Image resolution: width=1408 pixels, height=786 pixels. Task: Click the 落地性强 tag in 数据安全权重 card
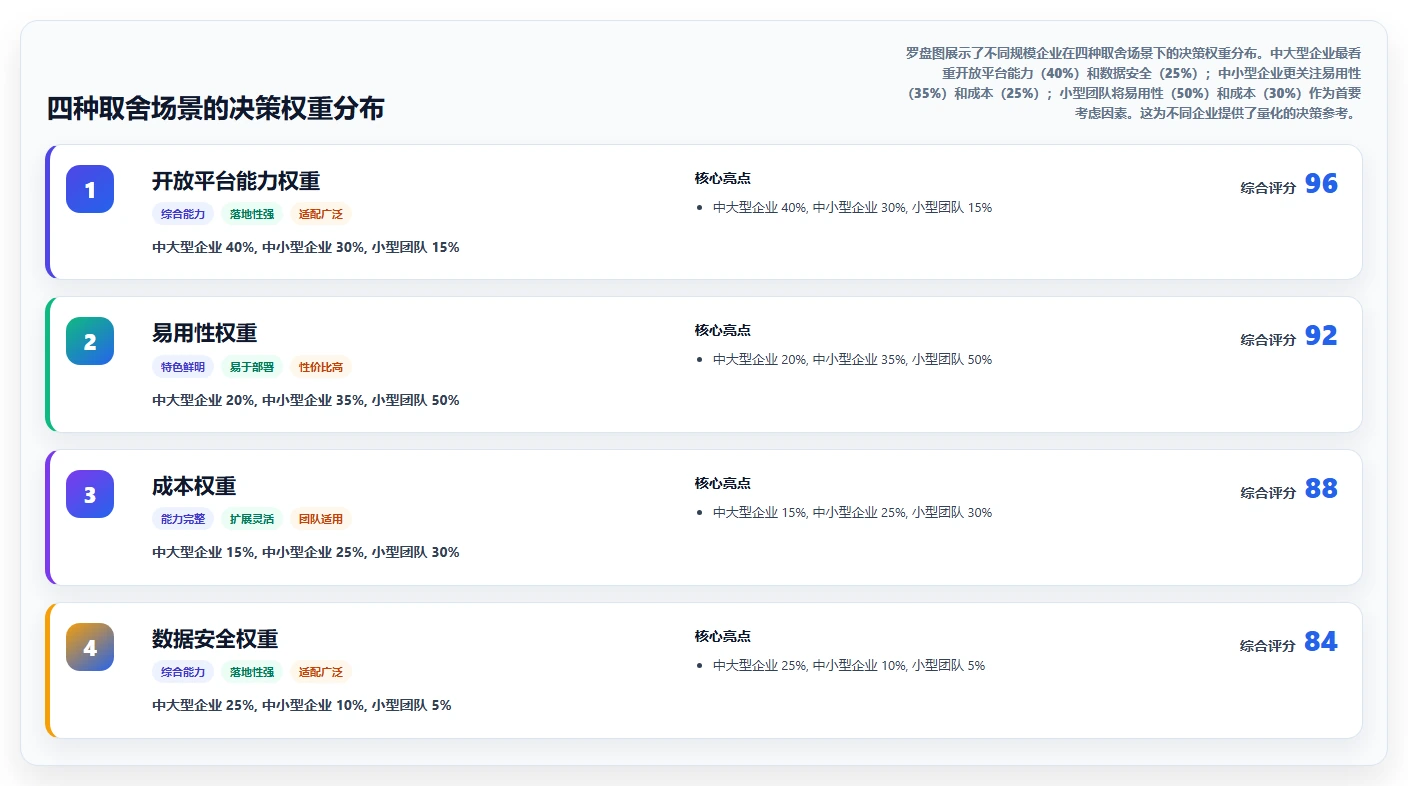252,672
